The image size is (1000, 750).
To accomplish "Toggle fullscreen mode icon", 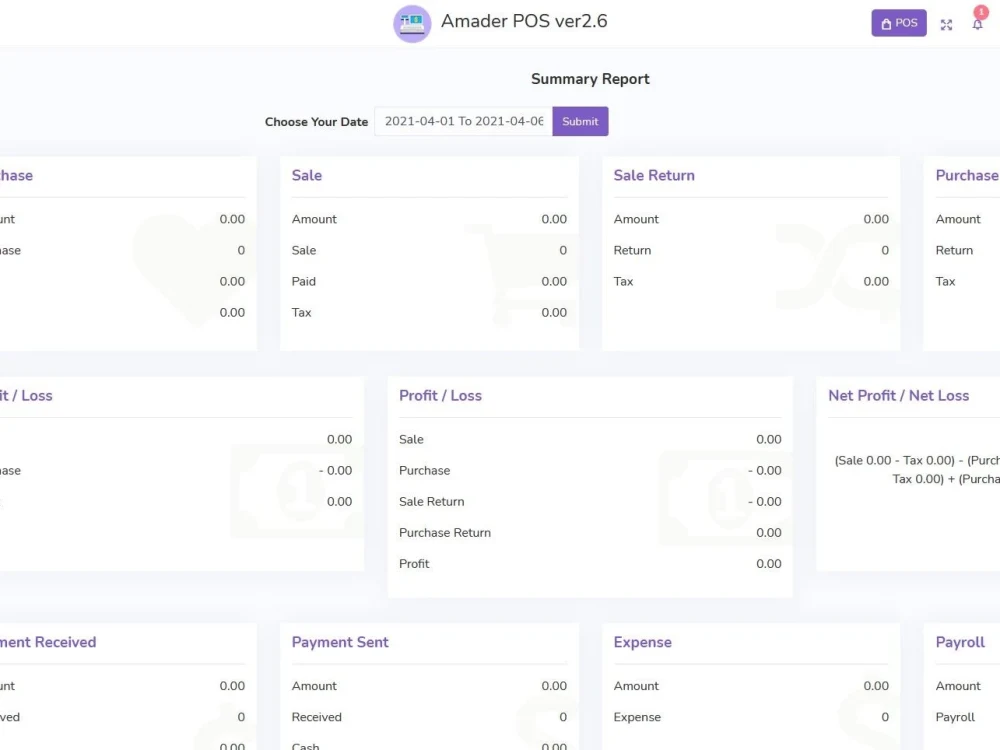I will 946,25.
